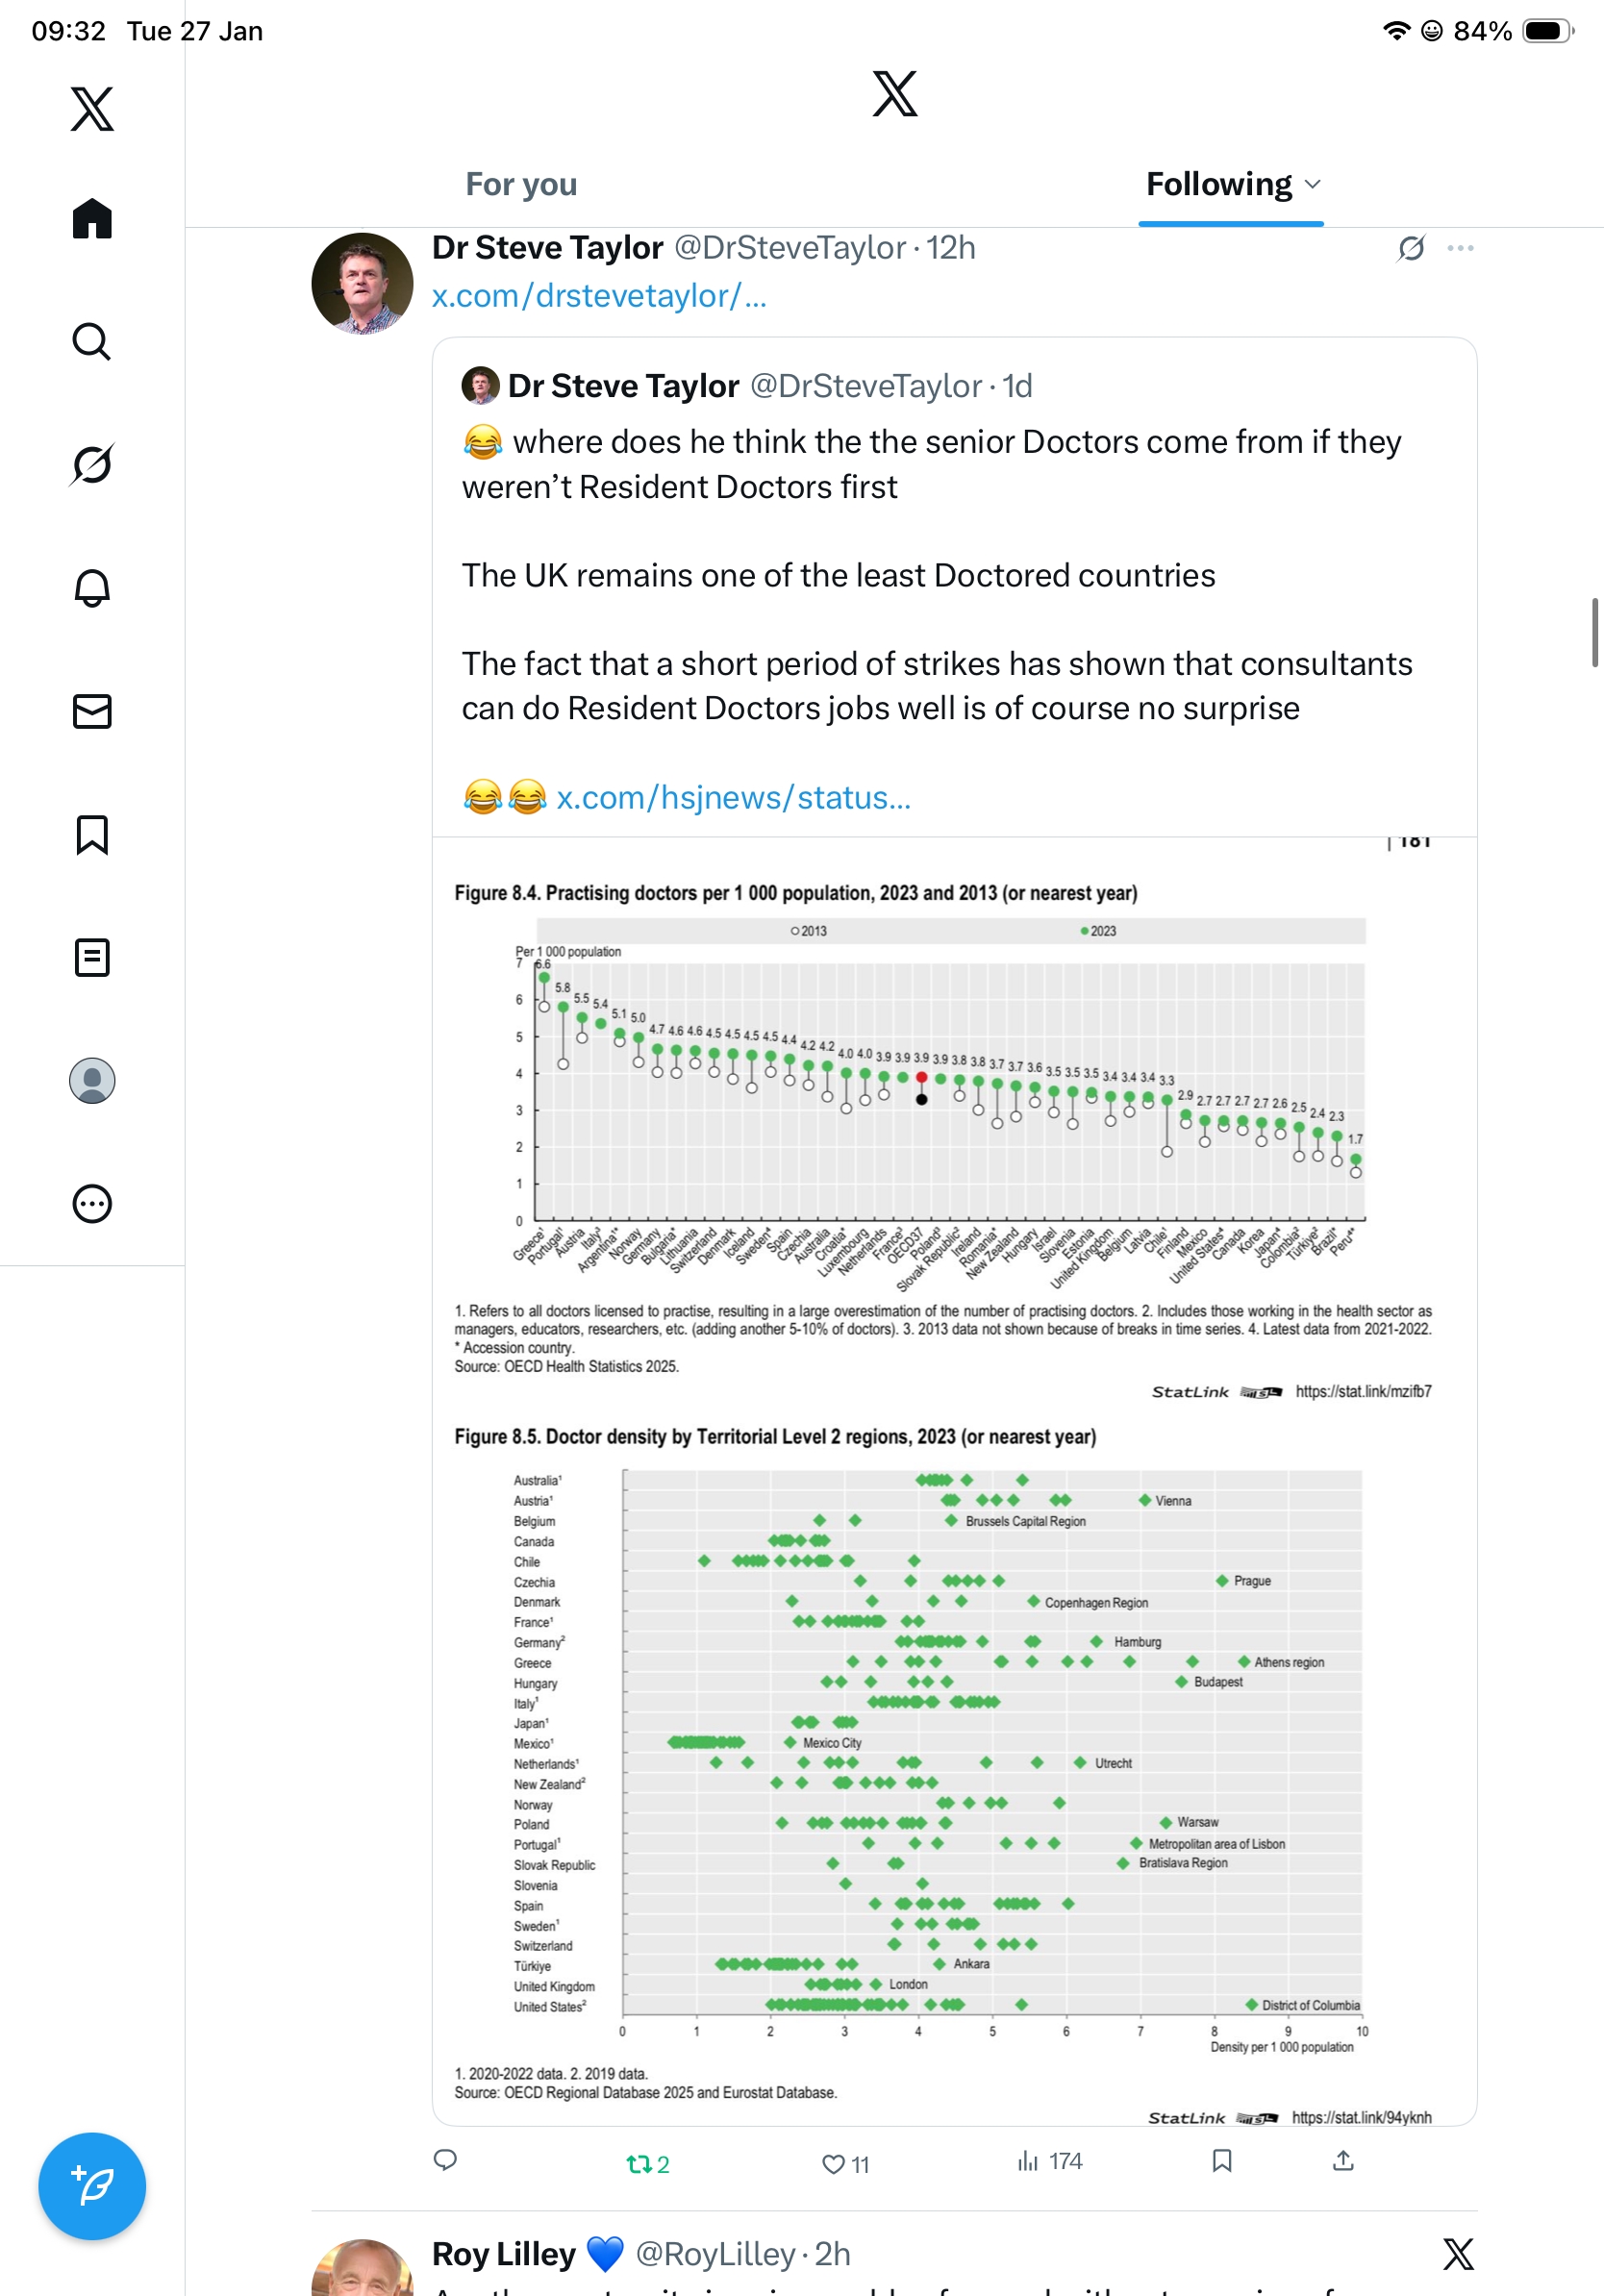Bookmark Dr Steve Taylor's post
The image size is (1604, 2296).
[1221, 2161]
